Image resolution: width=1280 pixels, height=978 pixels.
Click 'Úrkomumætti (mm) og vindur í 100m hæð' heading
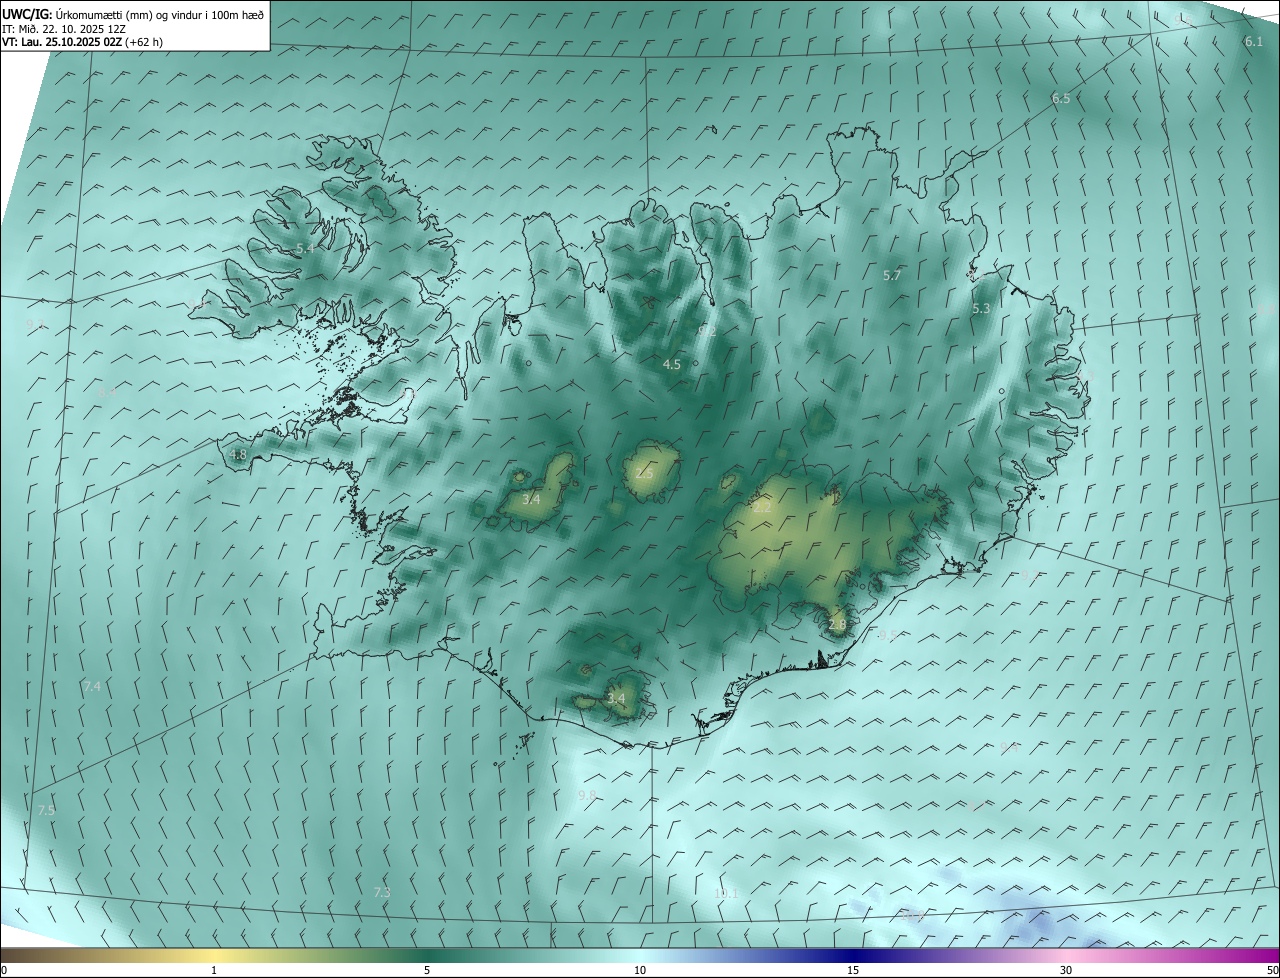(160, 14)
